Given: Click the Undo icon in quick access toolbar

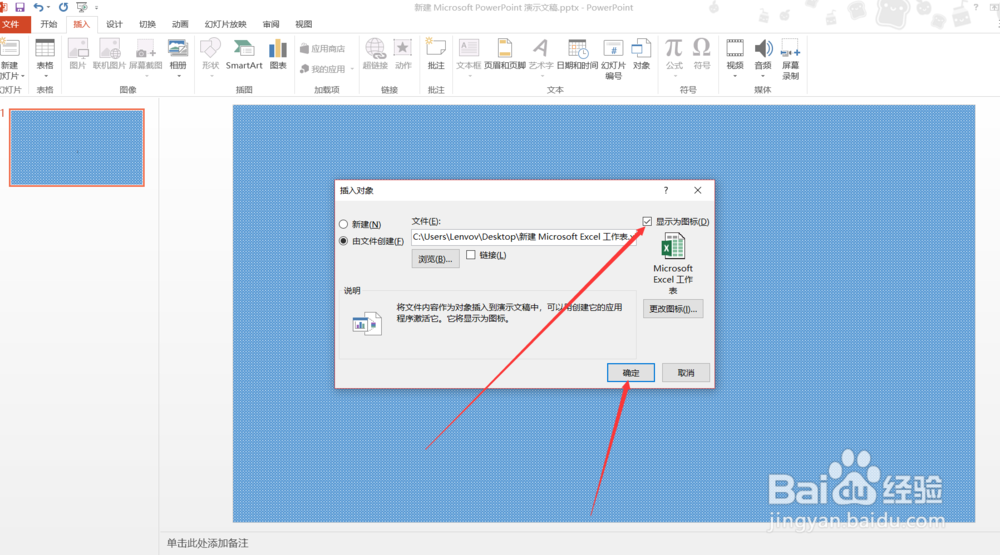Looking at the screenshot, I should [x=38, y=8].
